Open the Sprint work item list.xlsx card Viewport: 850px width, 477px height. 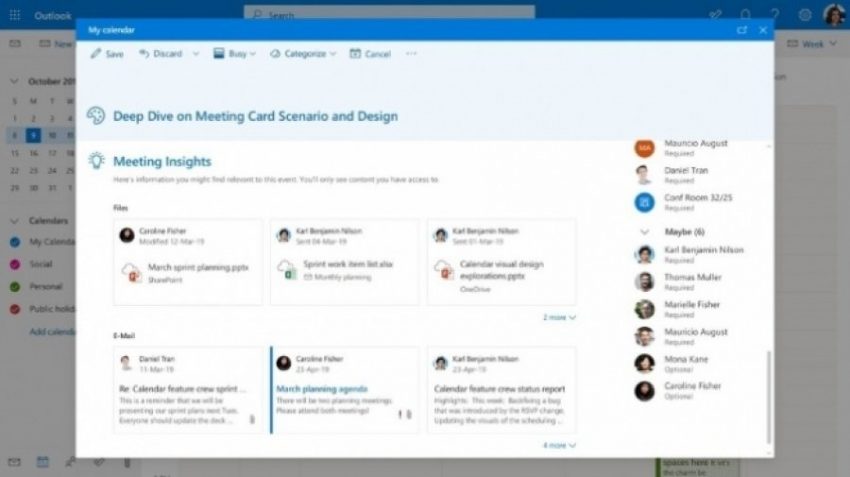point(348,267)
